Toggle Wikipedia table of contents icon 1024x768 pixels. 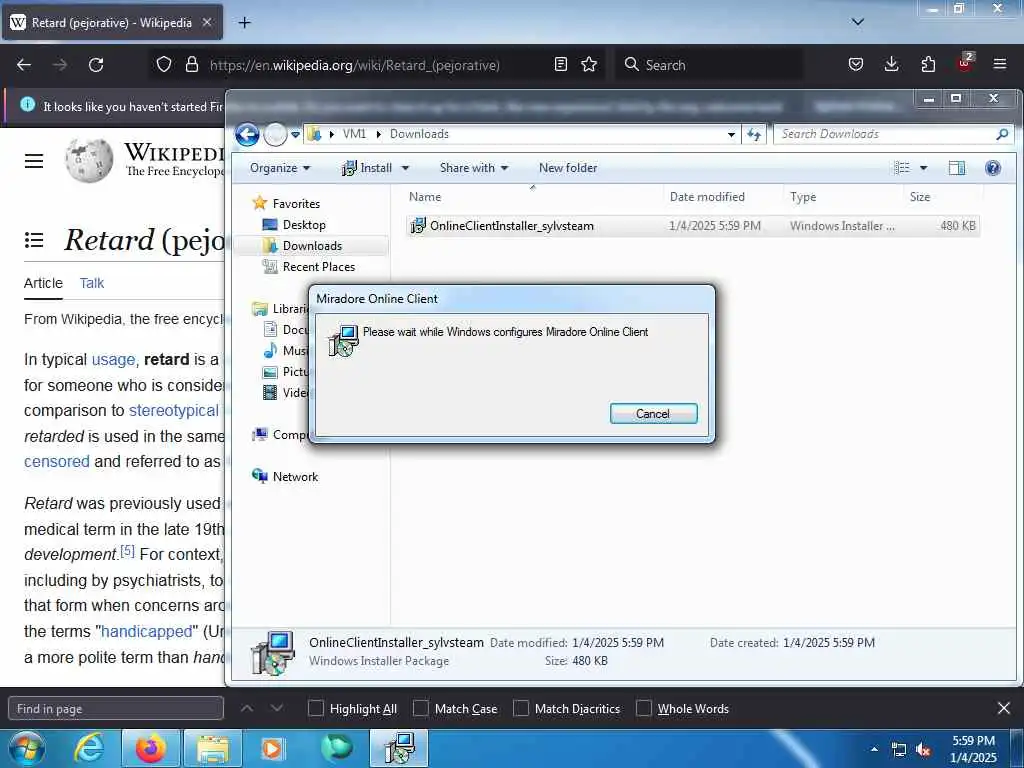pos(34,240)
